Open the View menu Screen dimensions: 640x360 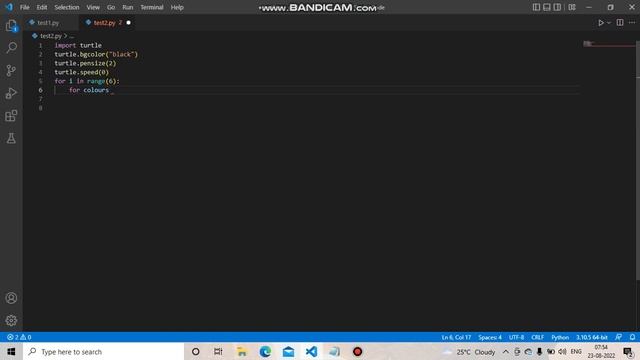(x=93, y=7)
